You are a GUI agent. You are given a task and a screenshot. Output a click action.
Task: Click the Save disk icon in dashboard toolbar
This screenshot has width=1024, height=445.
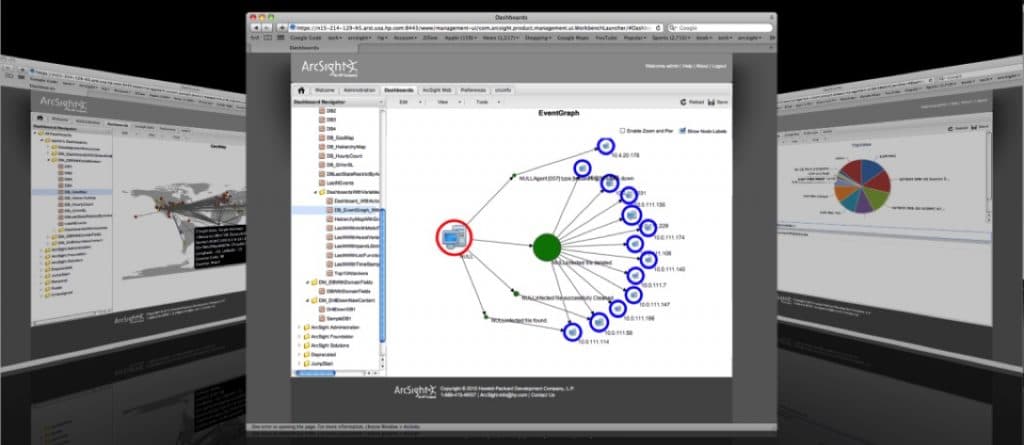(712, 102)
